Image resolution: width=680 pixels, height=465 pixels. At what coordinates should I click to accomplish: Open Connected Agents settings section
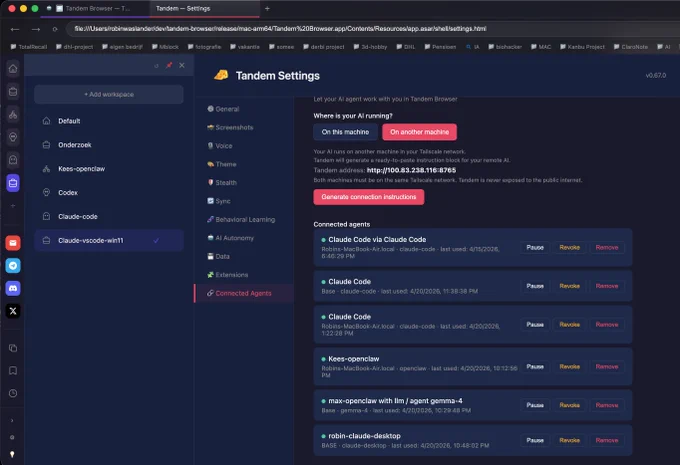(244, 293)
